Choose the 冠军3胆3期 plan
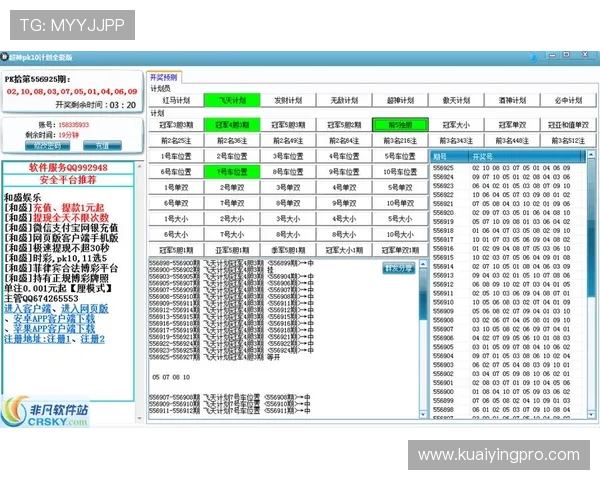Screen dimensions: 600x480 pyautogui.click(x=176, y=125)
